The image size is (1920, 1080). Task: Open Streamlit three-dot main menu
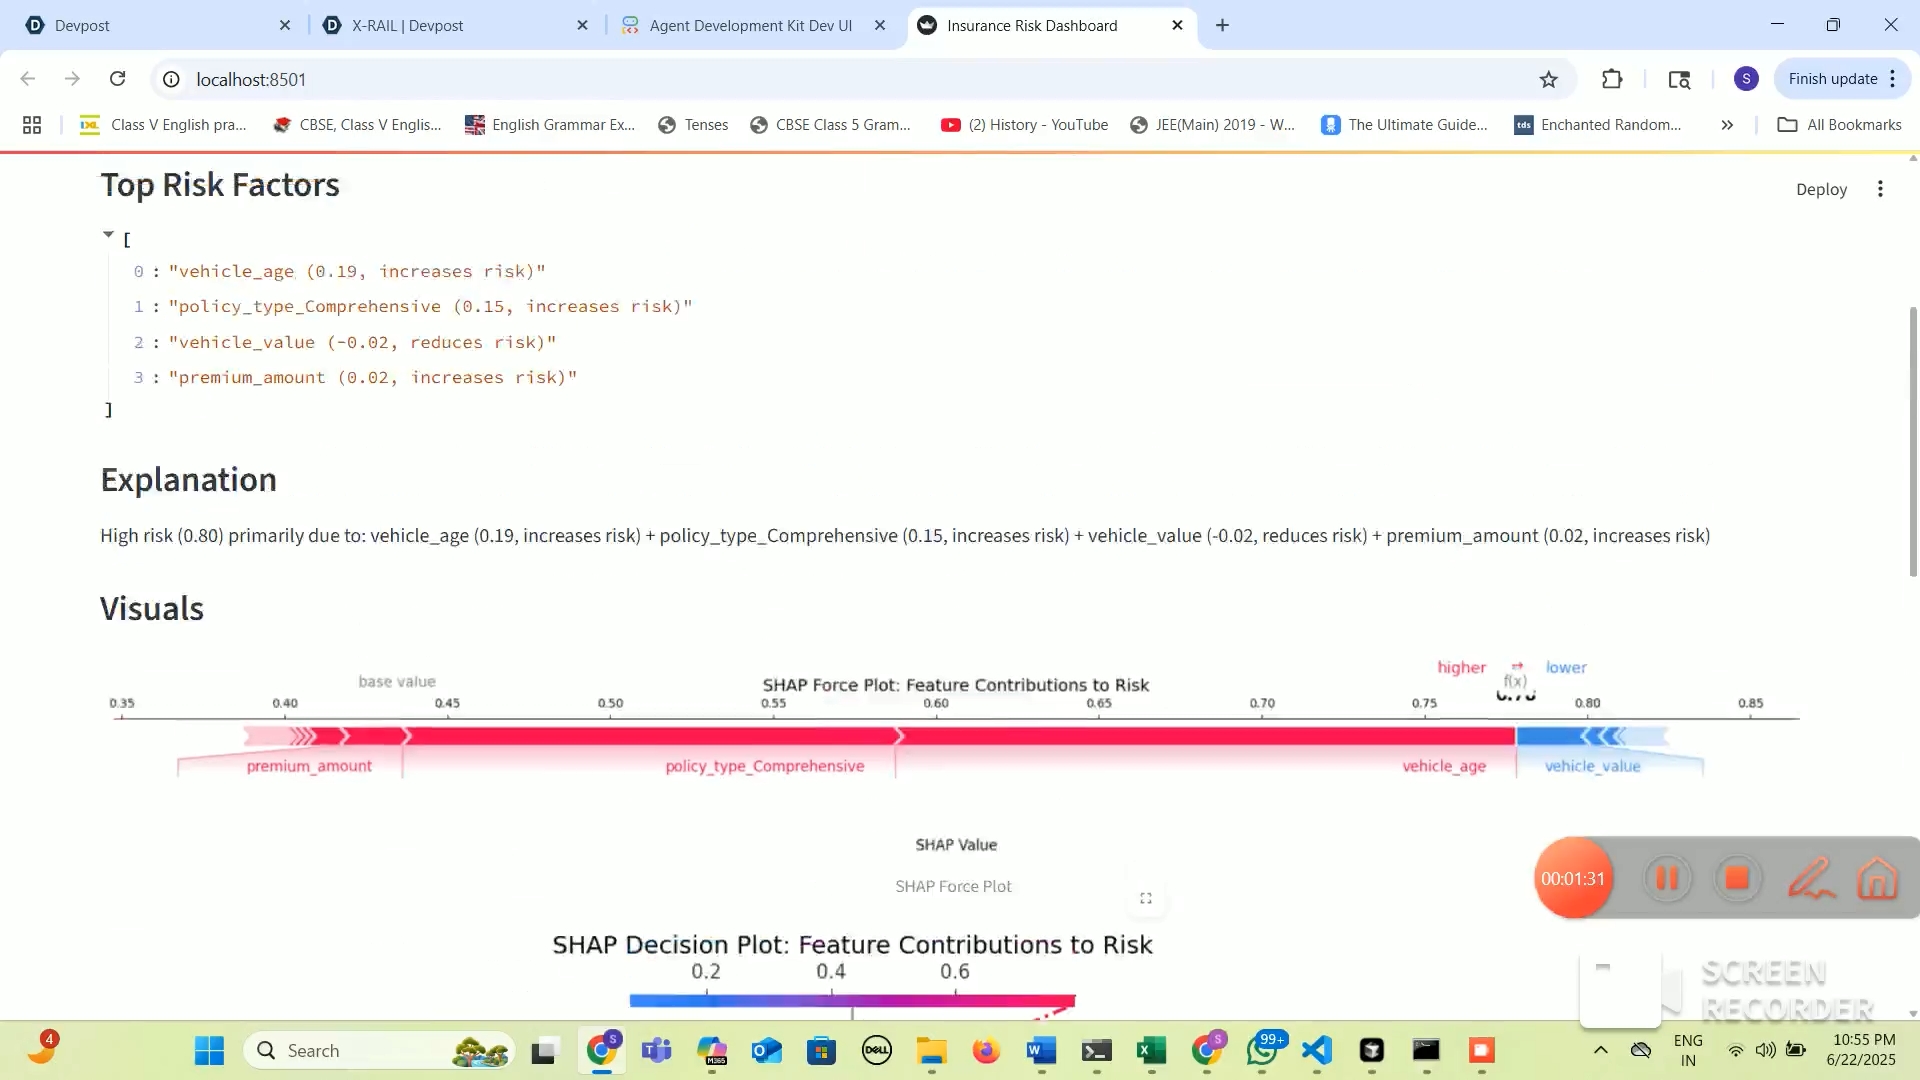click(x=1880, y=189)
